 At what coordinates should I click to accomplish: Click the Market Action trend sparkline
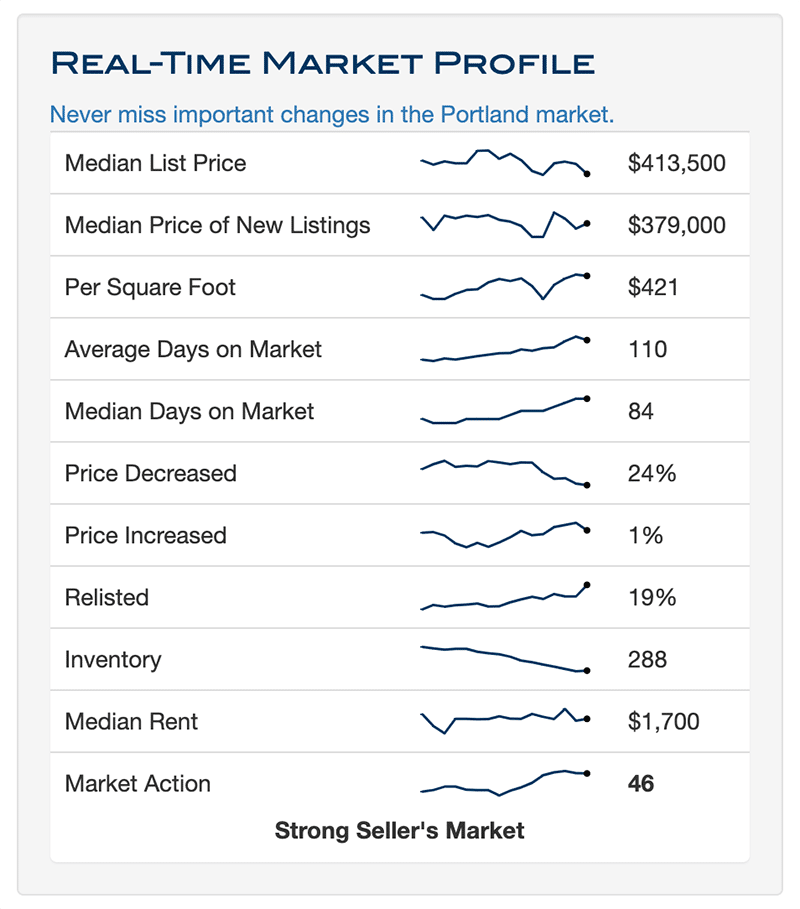coord(505,783)
